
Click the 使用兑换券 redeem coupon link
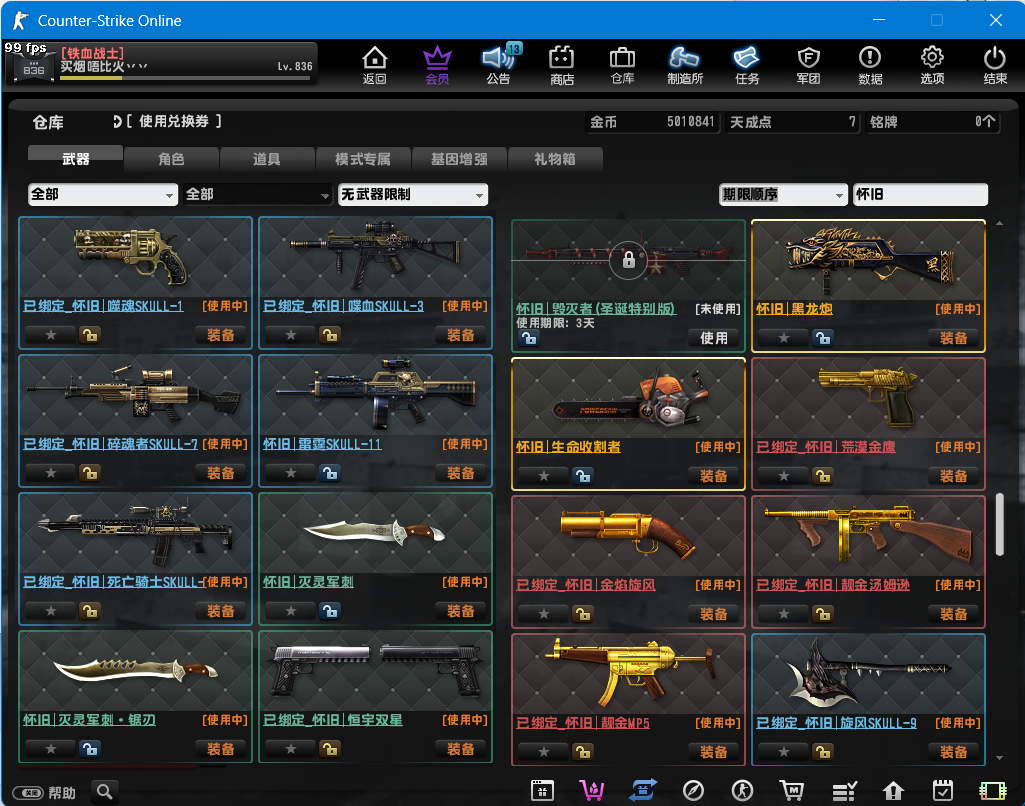(x=173, y=122)
